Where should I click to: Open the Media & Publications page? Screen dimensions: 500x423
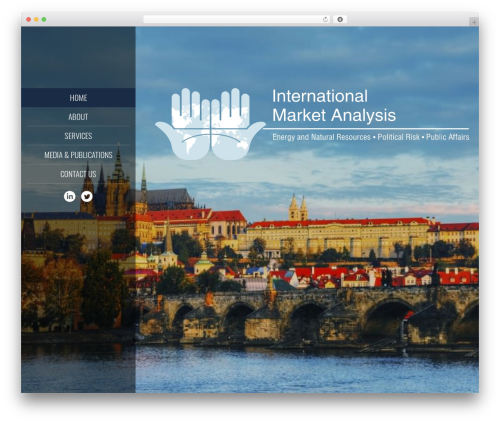point(78,155)
